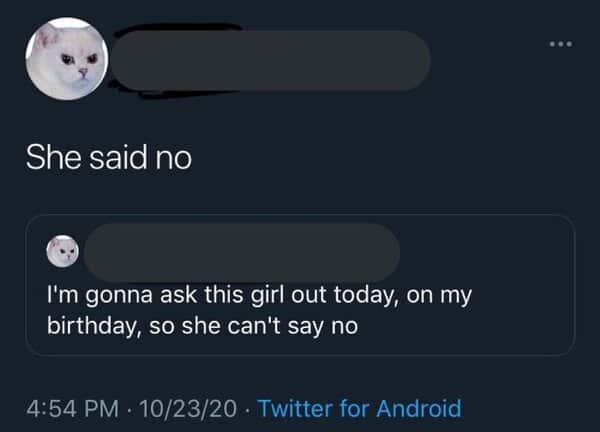
Task: Click the 4:54 PM timestamp
Action: point(73,408)
